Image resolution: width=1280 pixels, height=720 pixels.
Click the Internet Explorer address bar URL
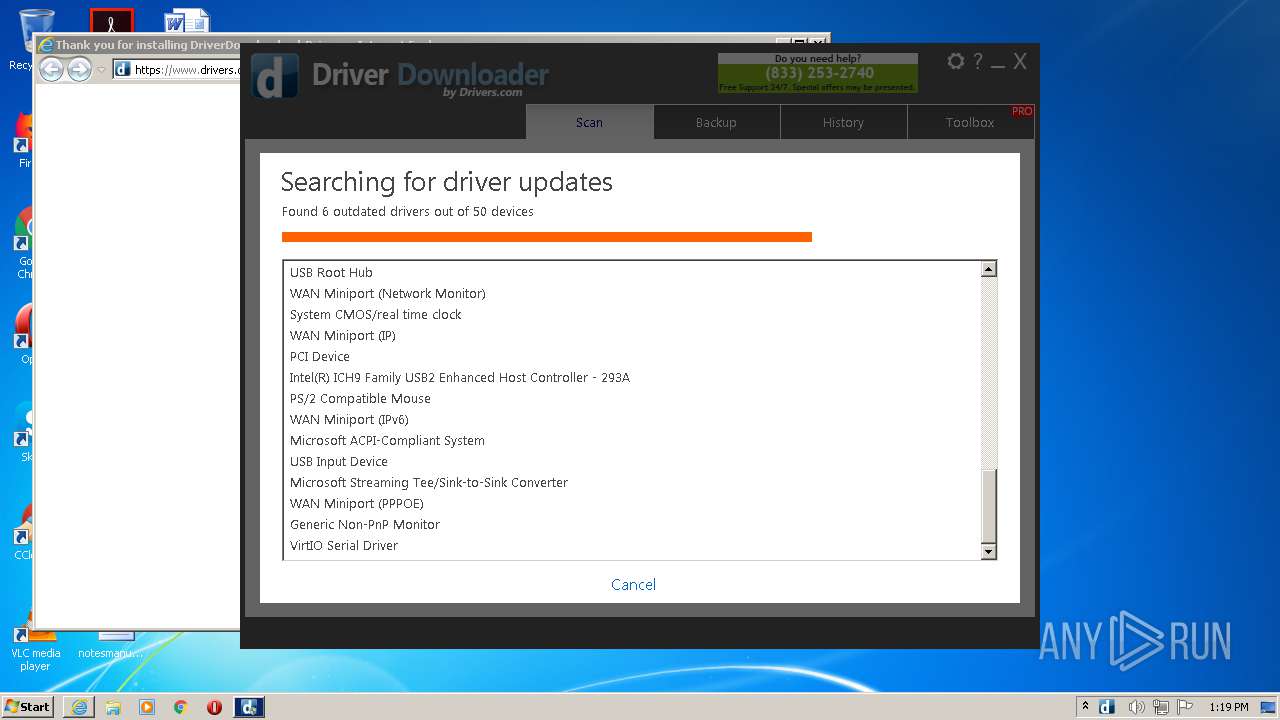point(187,70)
